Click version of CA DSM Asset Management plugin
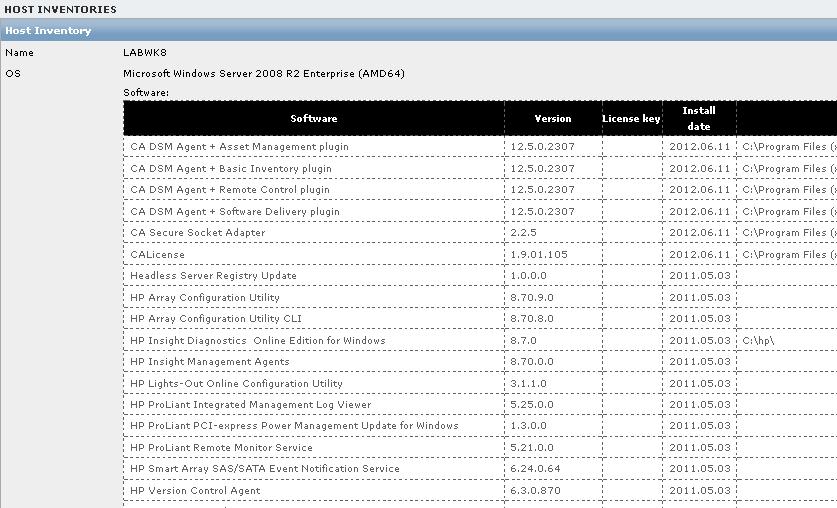Viewport: 837px width, 508px height. click(x=542, y=147)
